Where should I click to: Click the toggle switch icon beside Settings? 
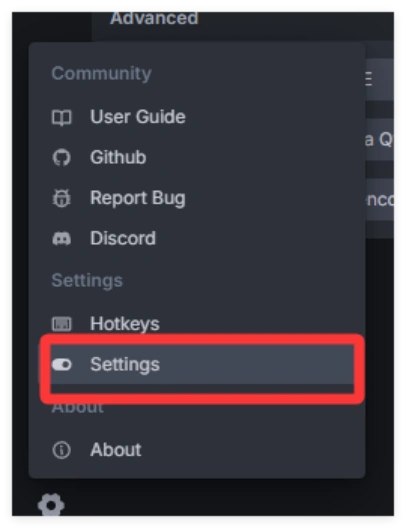tap(62, 364)
